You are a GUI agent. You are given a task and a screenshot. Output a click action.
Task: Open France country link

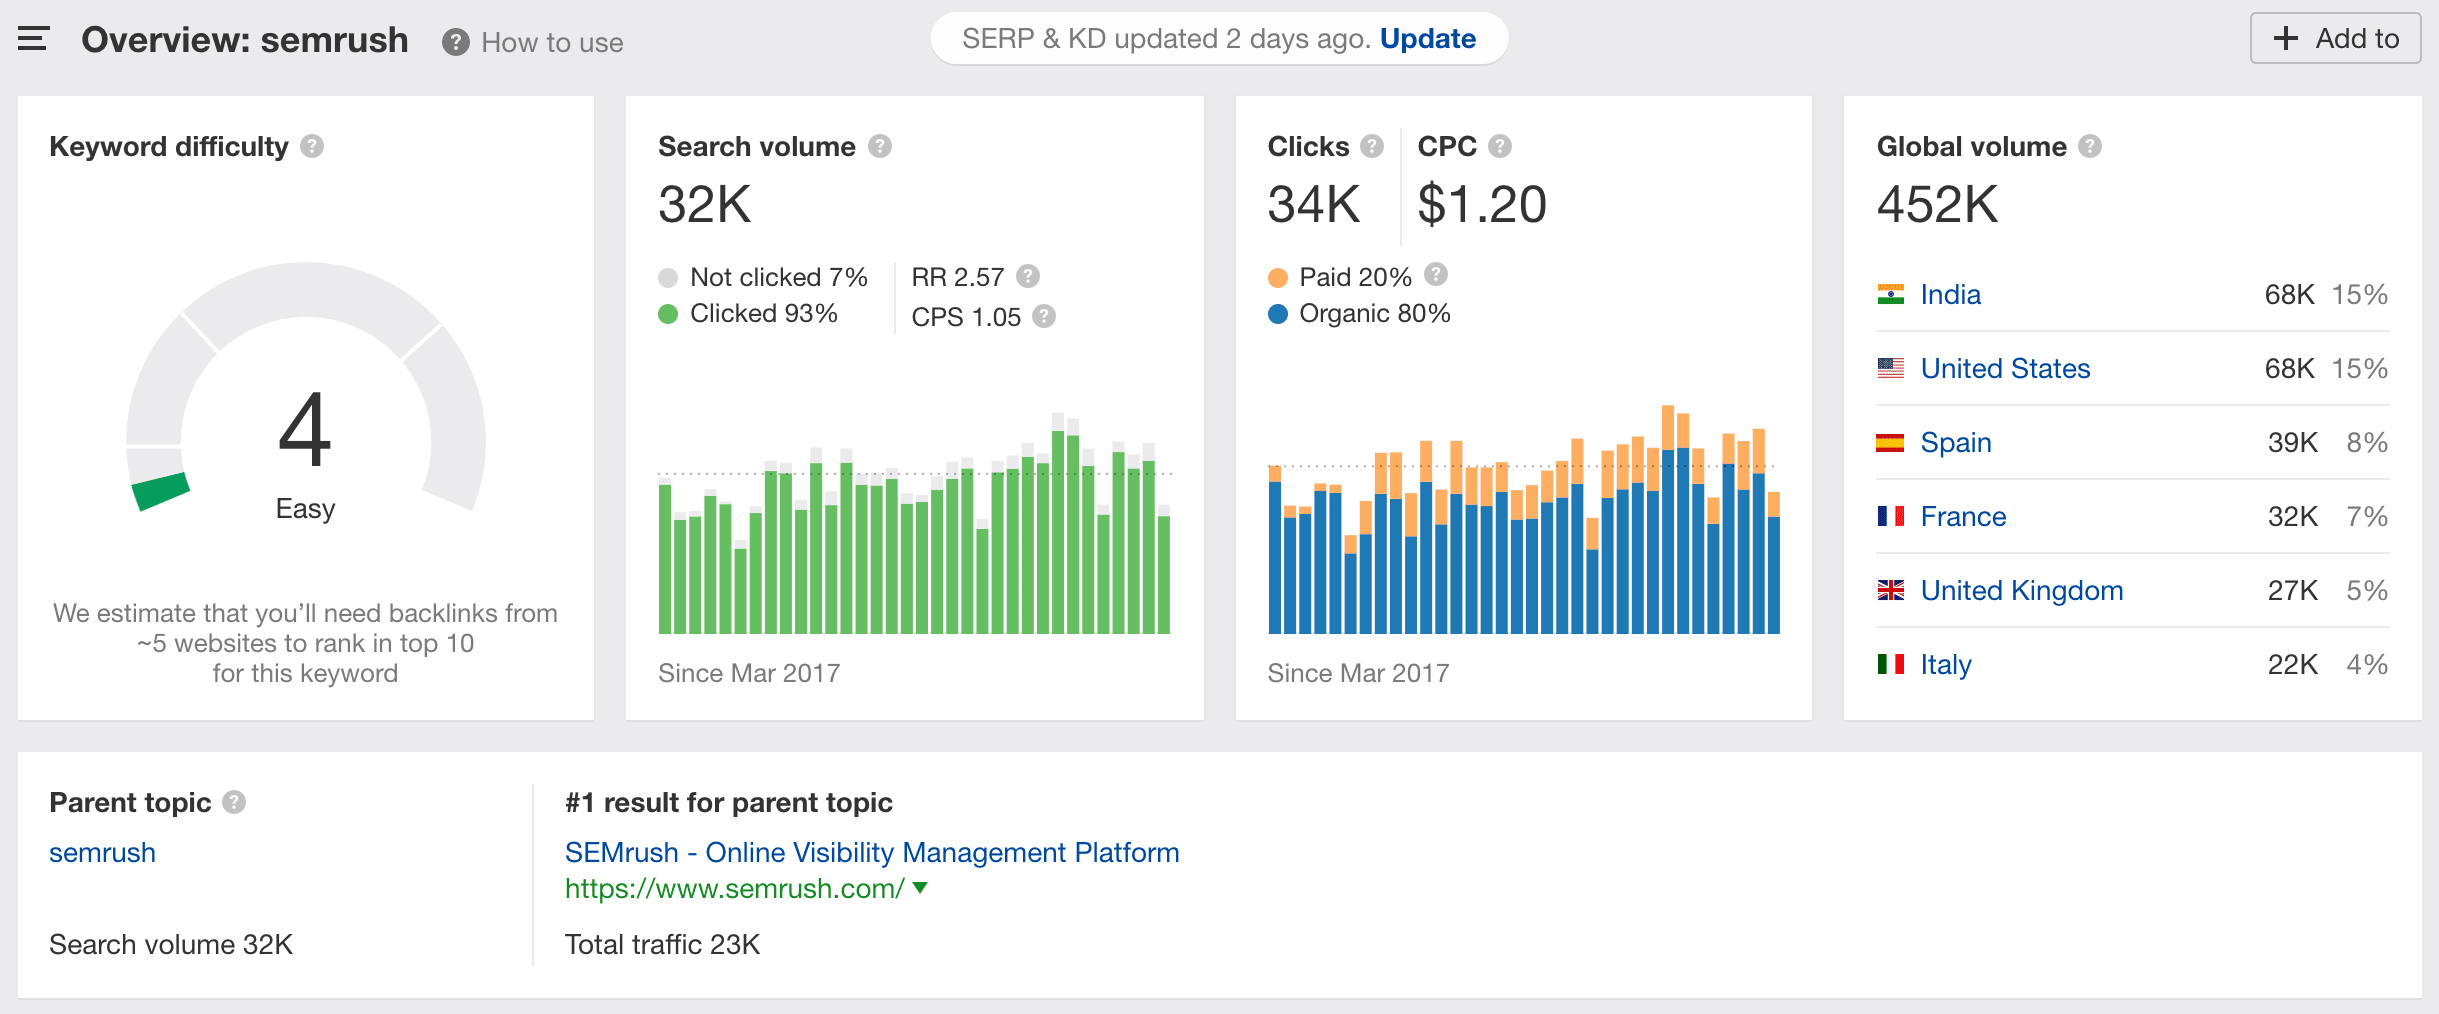tap(1963, 516)
